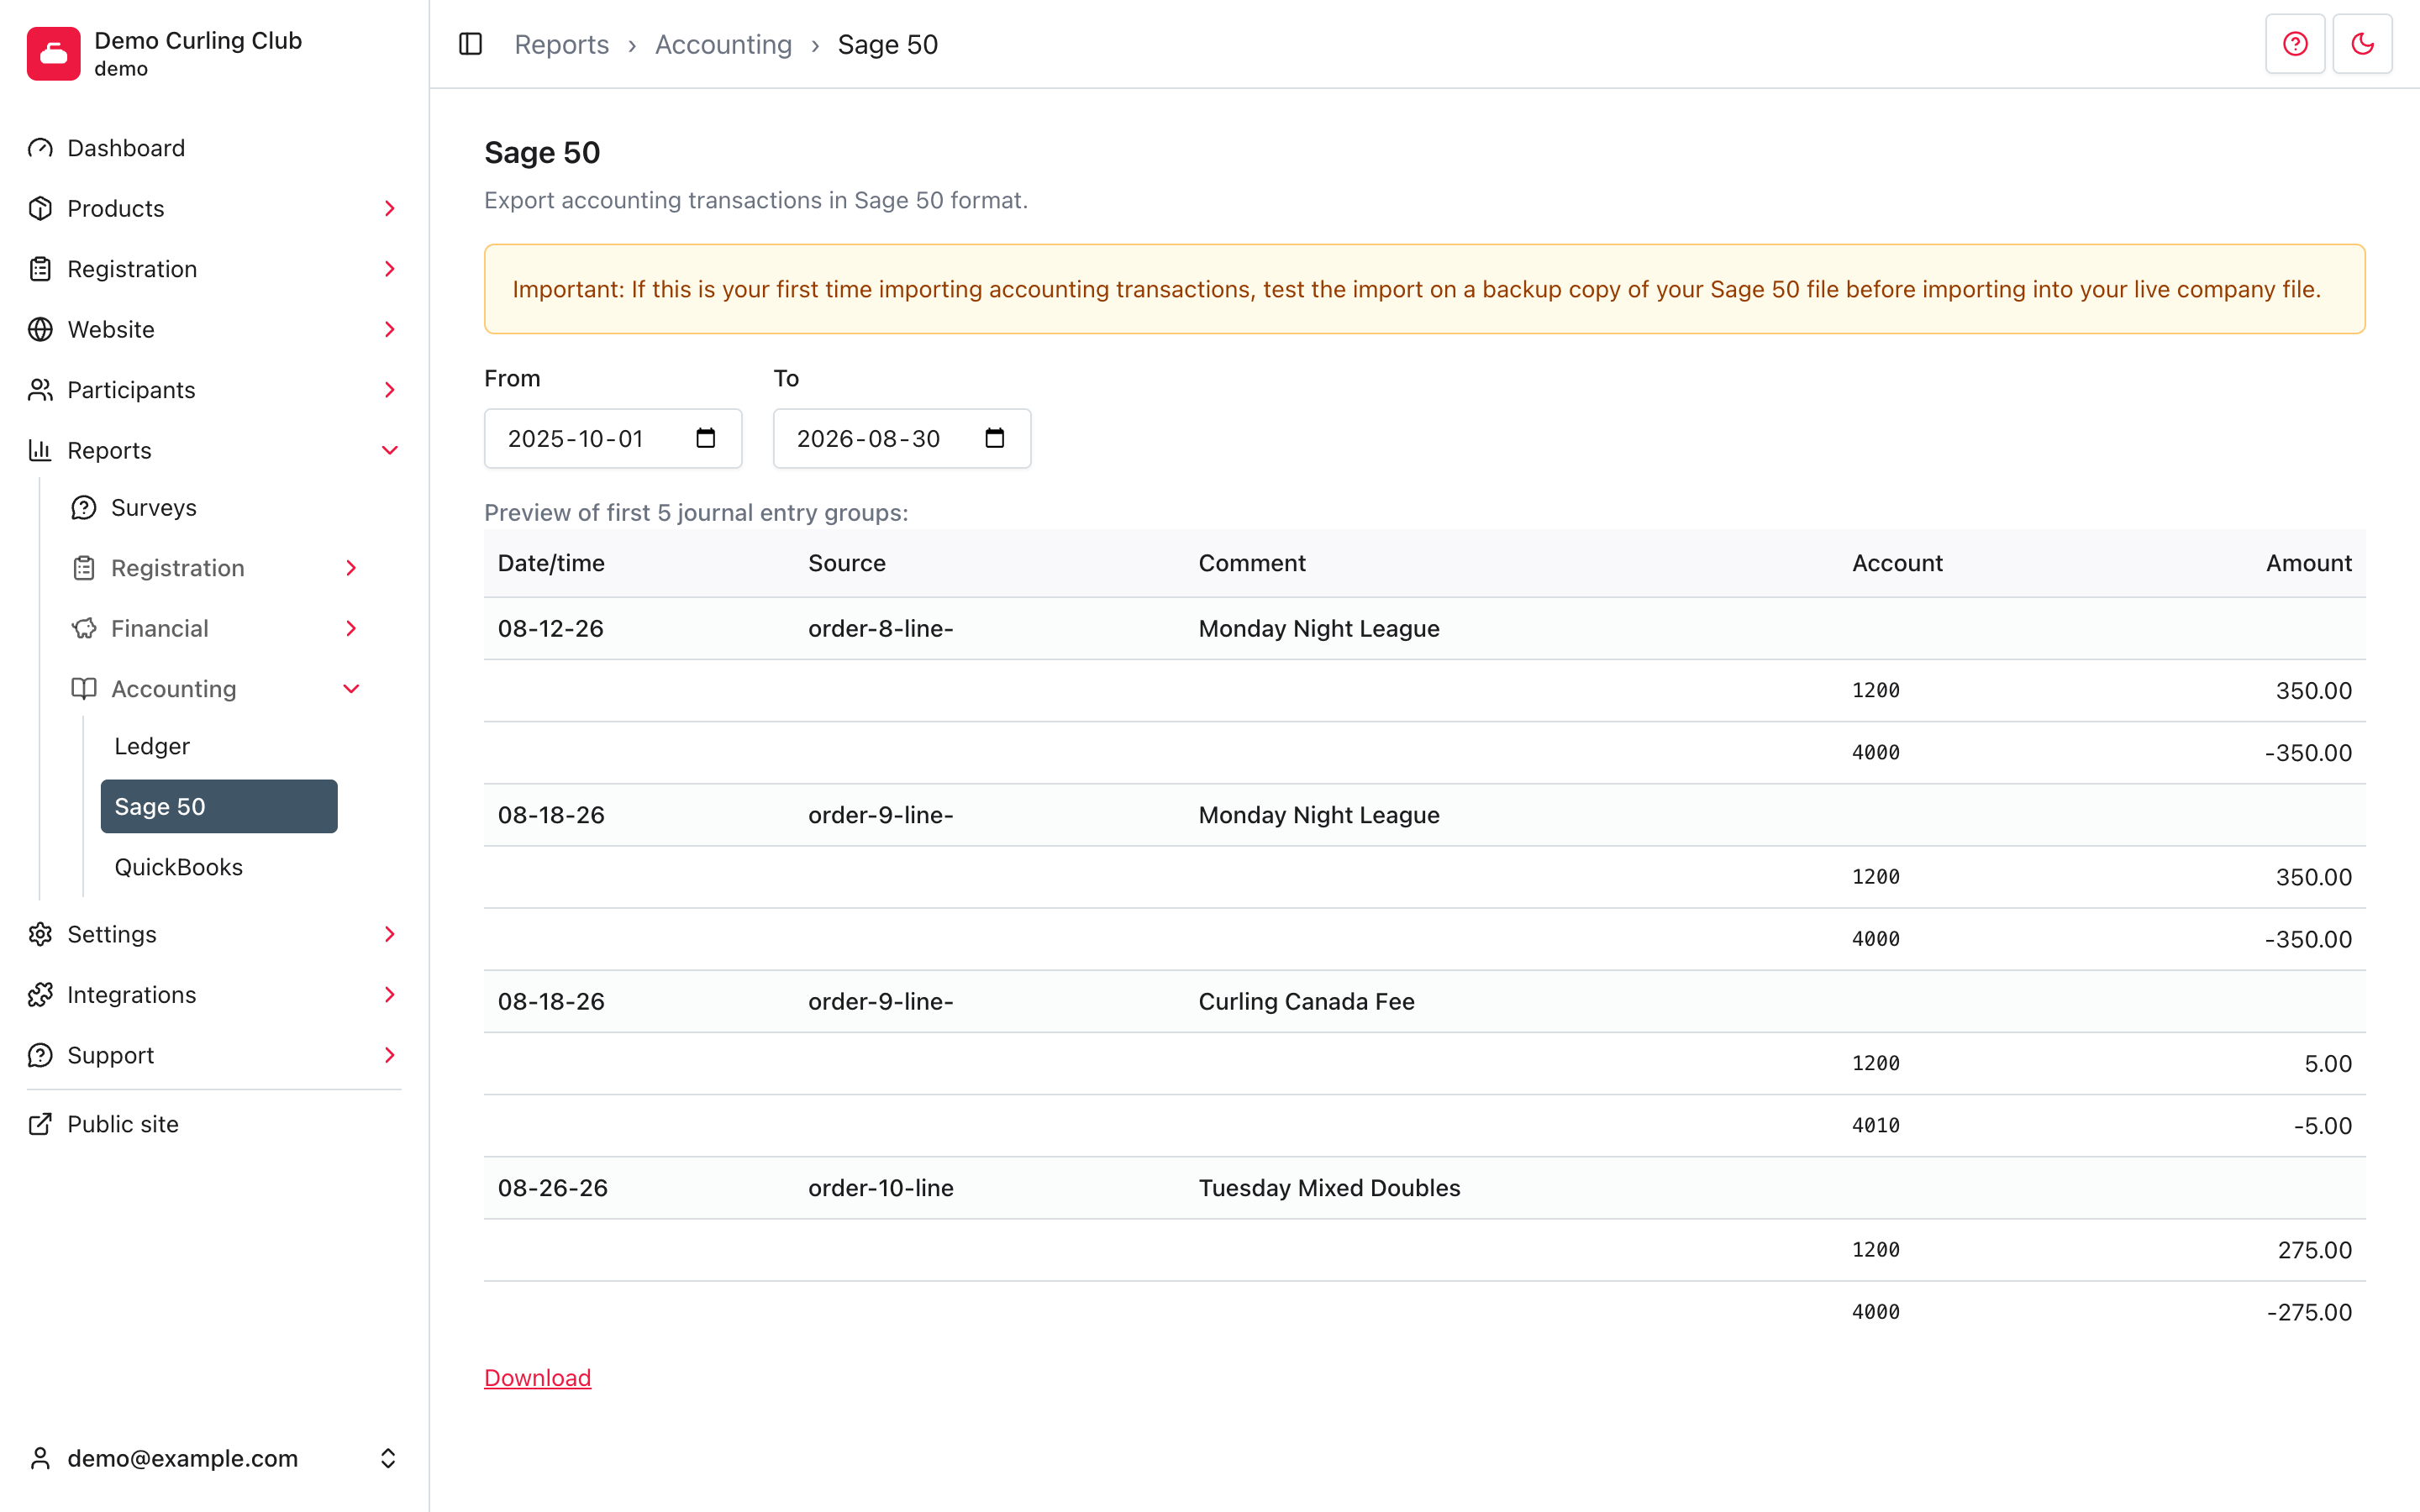This screenshot has width=2420, height=1512.
Task: Click the Products box icon
Action: point(40,208)
